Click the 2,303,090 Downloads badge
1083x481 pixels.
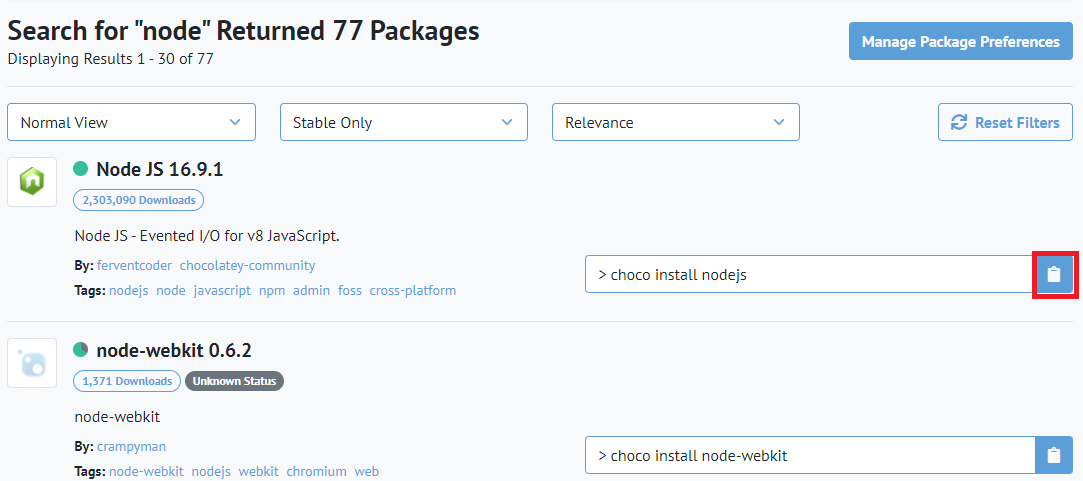click(x=138, y=200)
